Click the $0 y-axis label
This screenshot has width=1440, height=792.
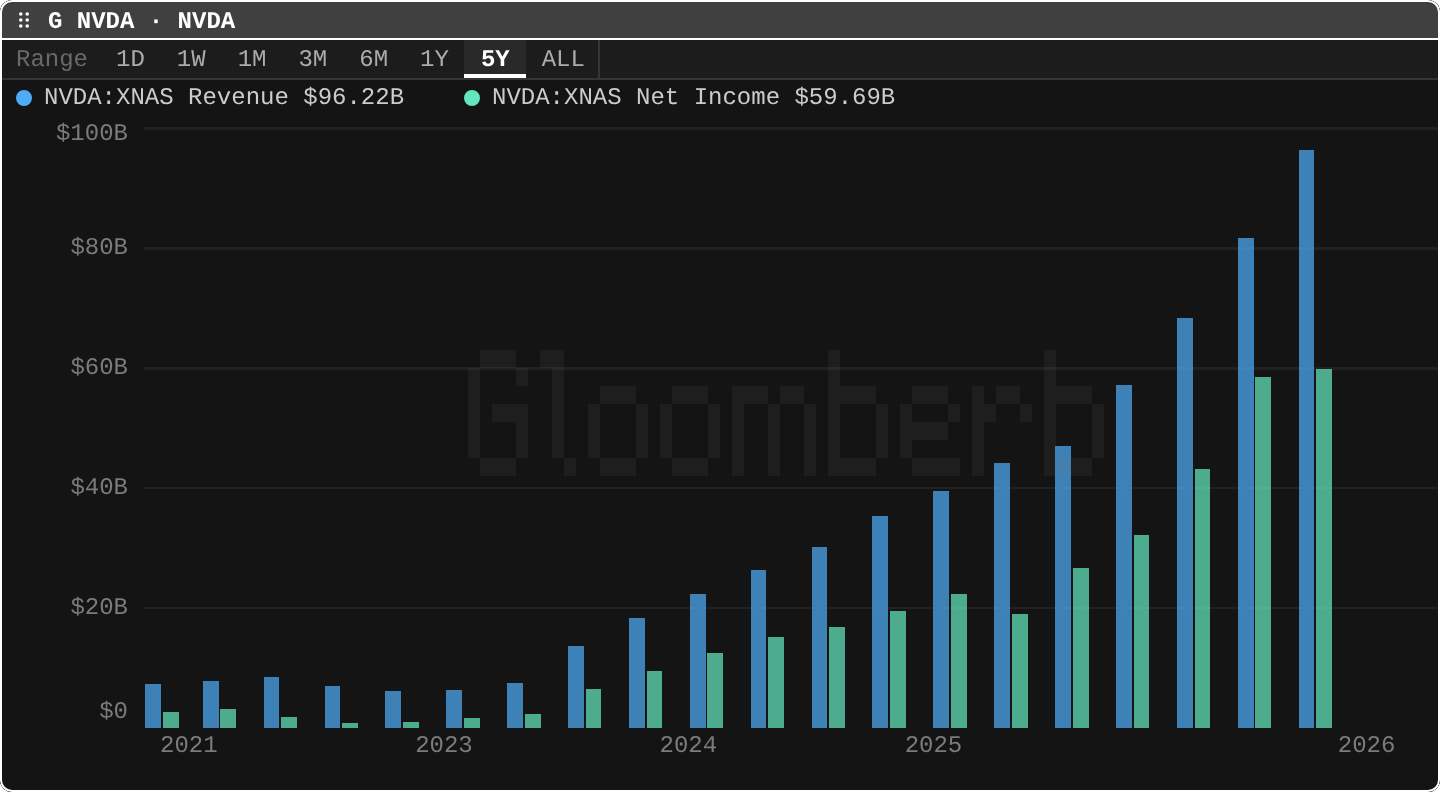coord(113,711)
